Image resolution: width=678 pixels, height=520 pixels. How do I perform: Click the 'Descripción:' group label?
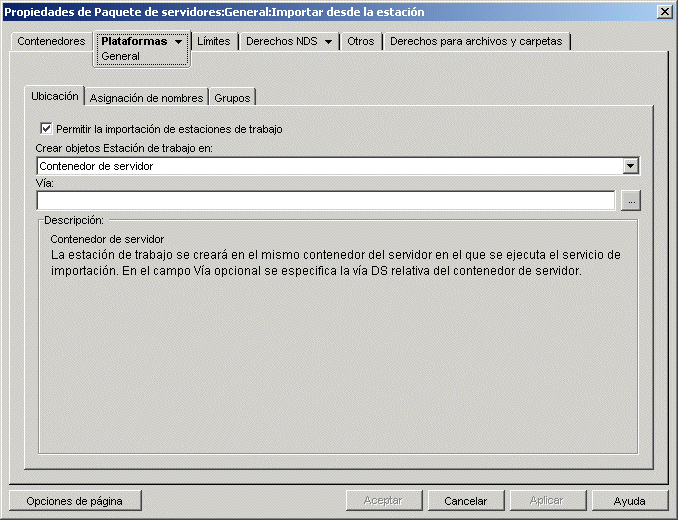[x=74, y=220]
